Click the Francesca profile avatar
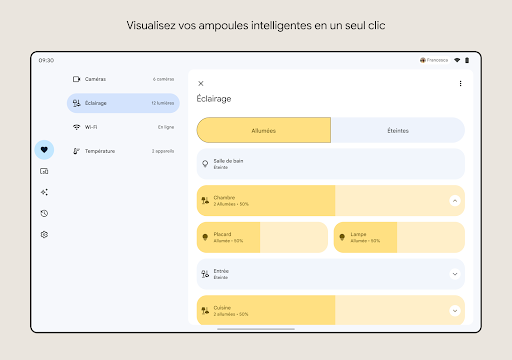The image size is (512, 360). 423,60
